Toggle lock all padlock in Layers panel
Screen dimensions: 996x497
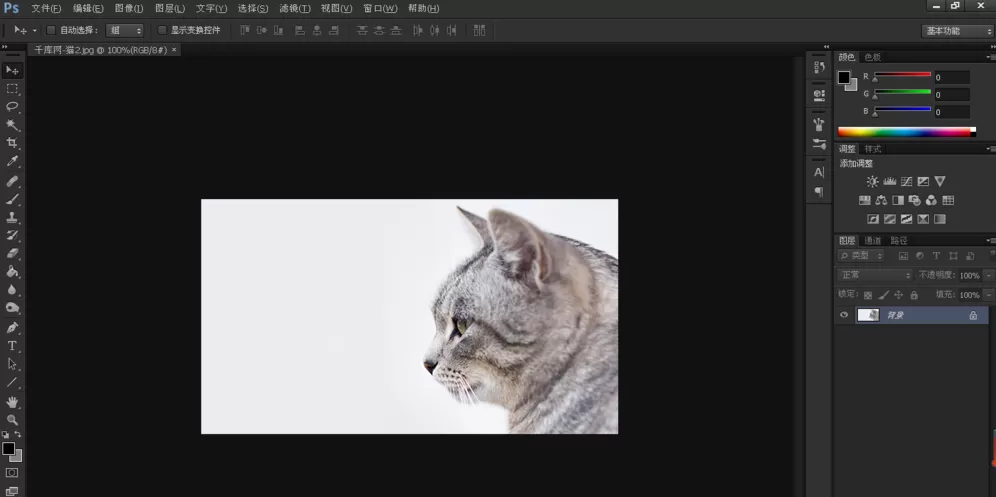[914, 295]
